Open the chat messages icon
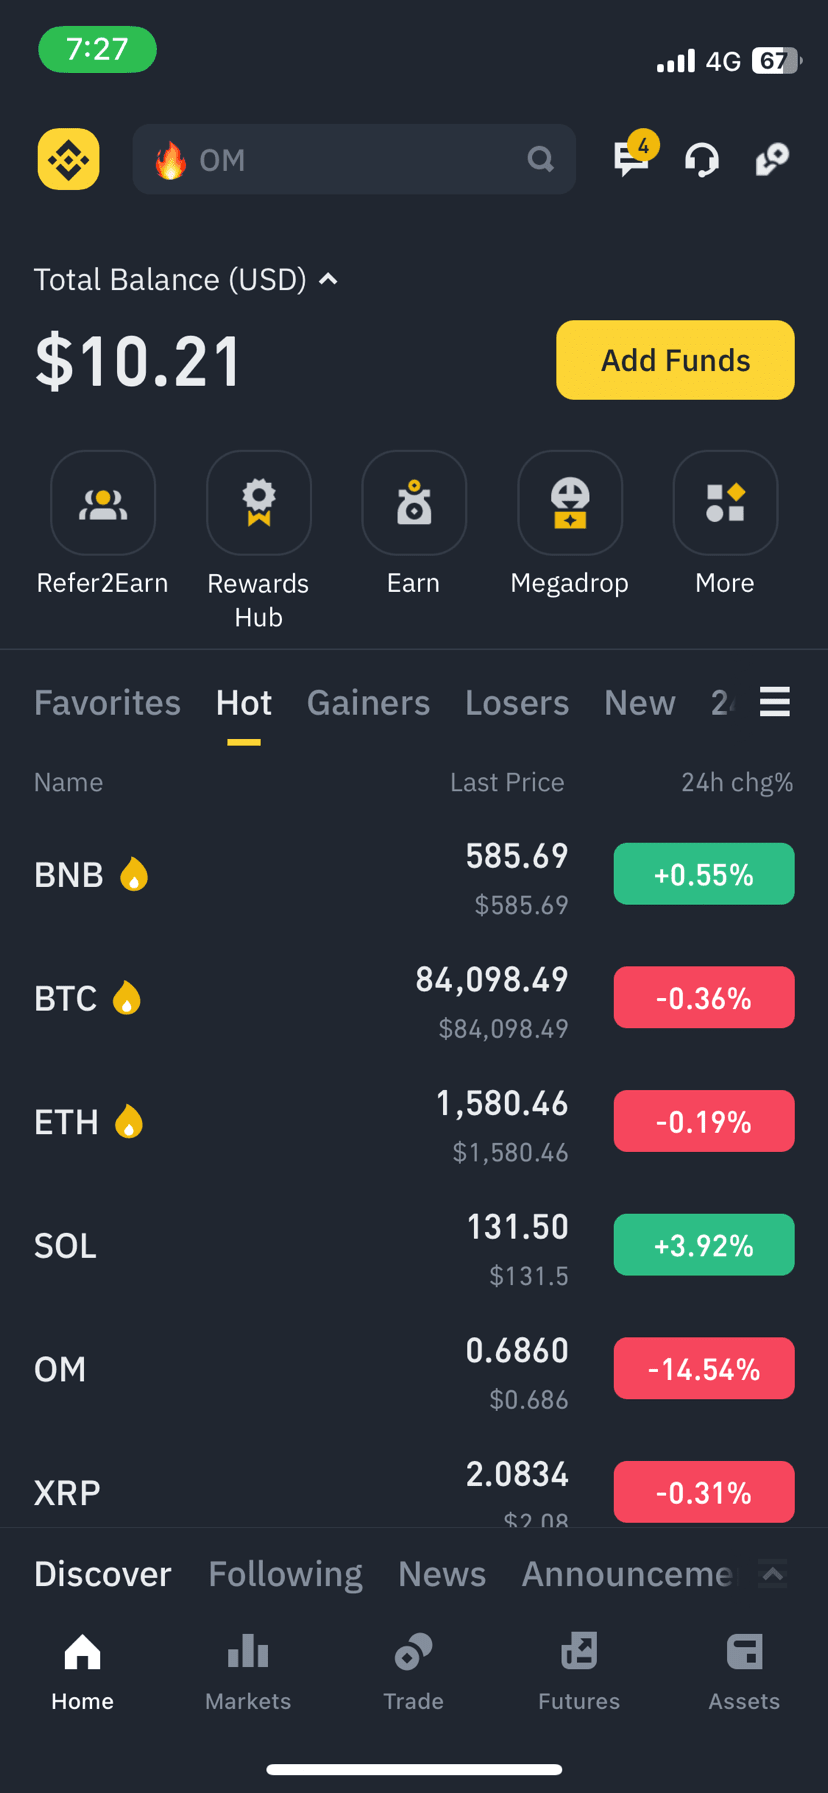The height and width of the screenshot is (1793, 828). (x=632, y=158)
